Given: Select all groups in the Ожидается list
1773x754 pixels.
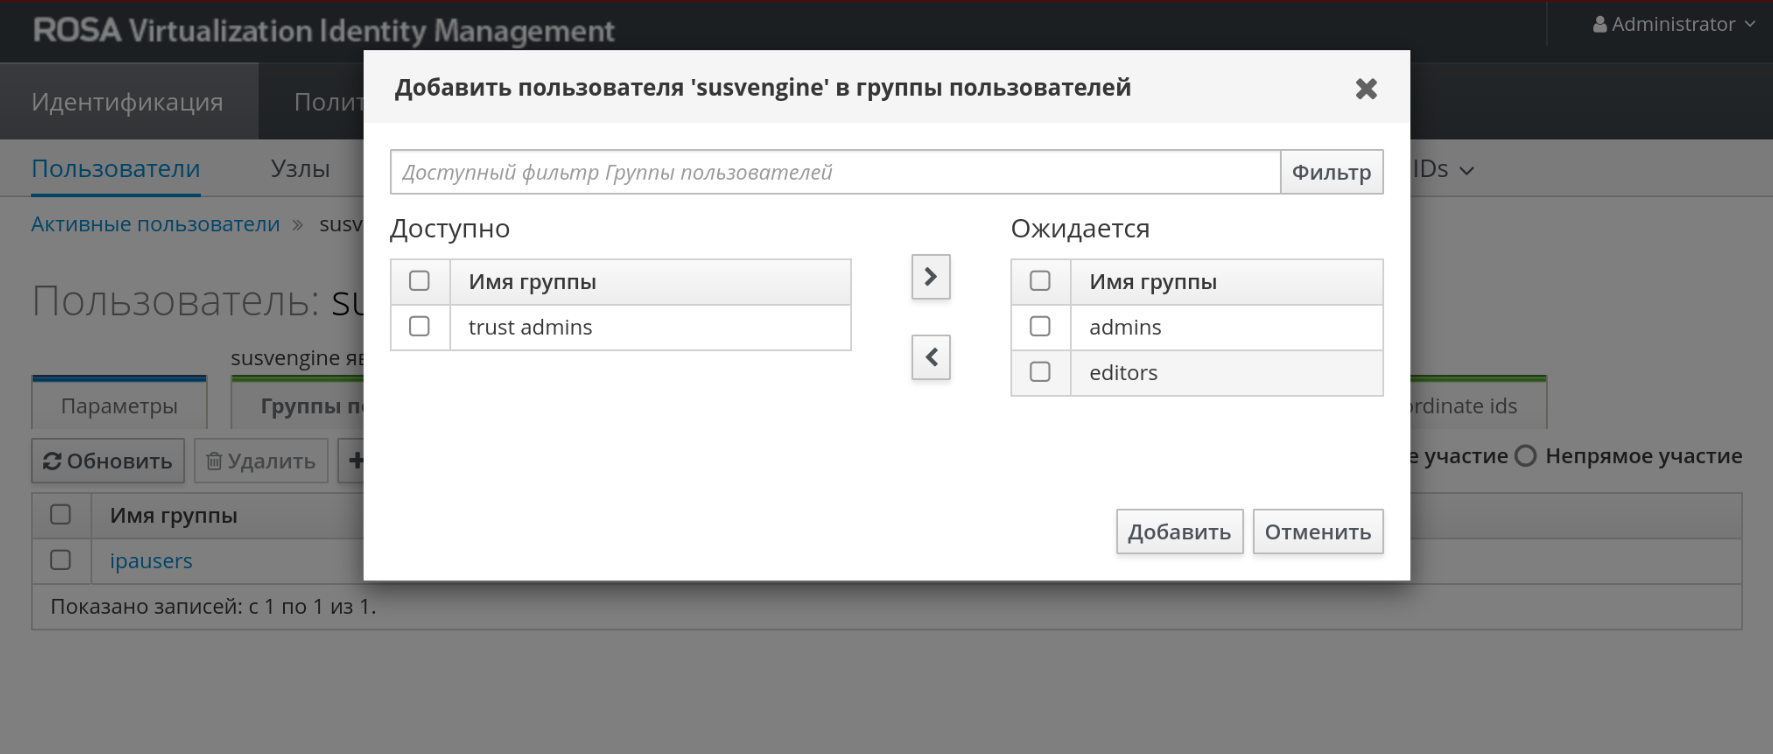Looking at the screenshot, I should coord(1040,281).
